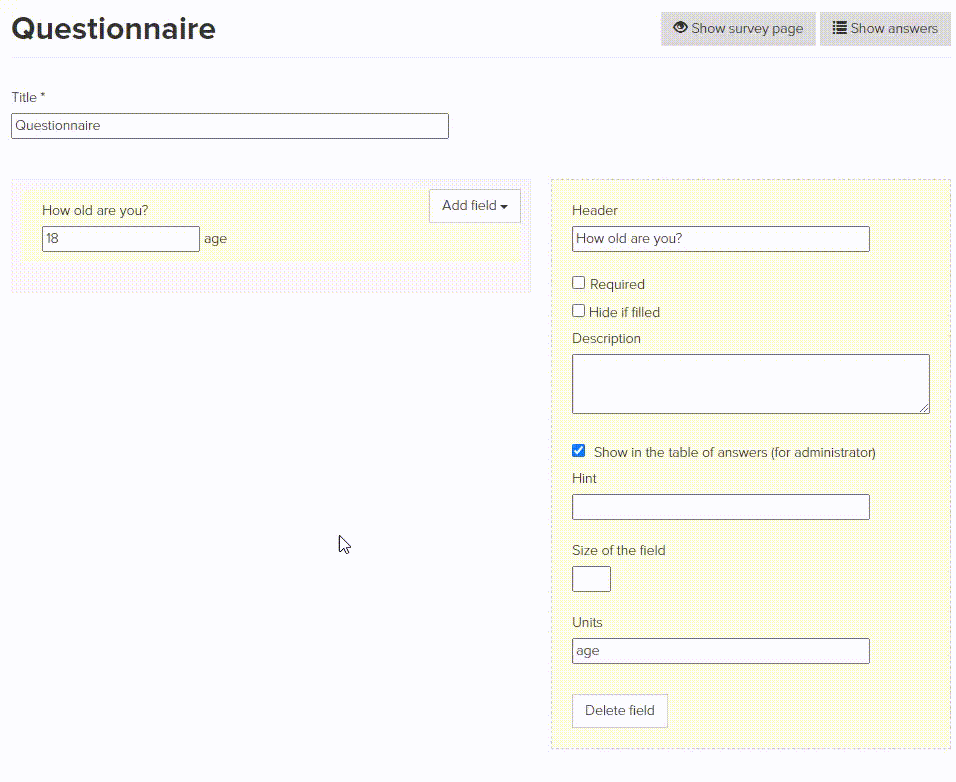Image resolution: width=956 pixels, height=782 pixels.
Task: Select the How old are you? question label
Action: pyautogui.click(x=95, y=211)
